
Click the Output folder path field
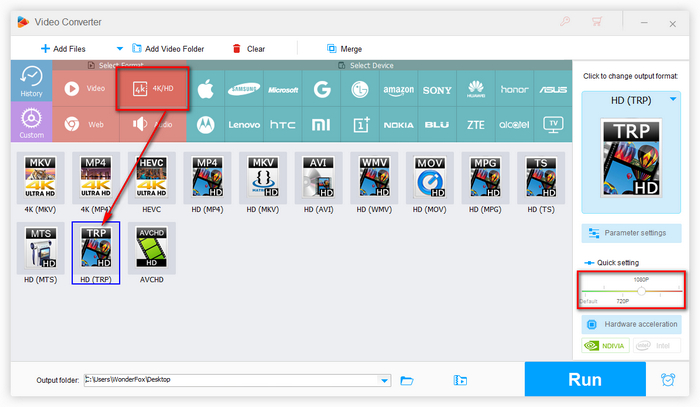231,380
